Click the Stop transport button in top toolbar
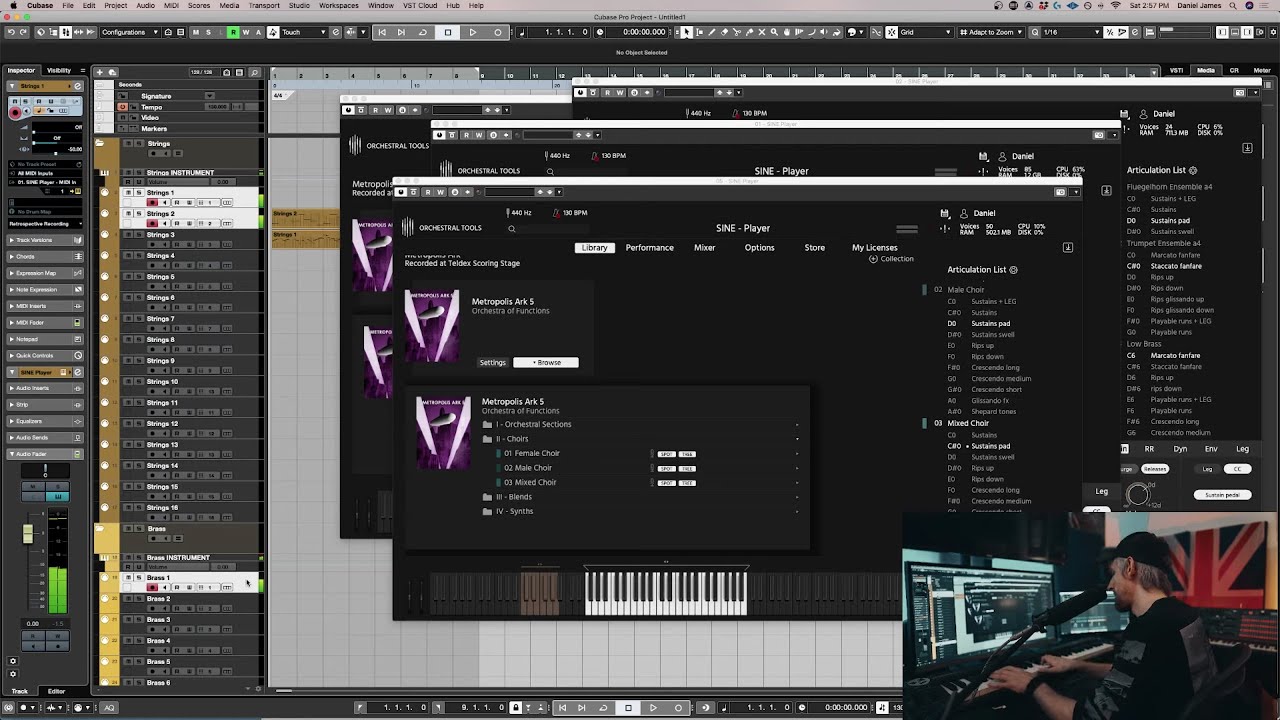 (x=448, y=32)
